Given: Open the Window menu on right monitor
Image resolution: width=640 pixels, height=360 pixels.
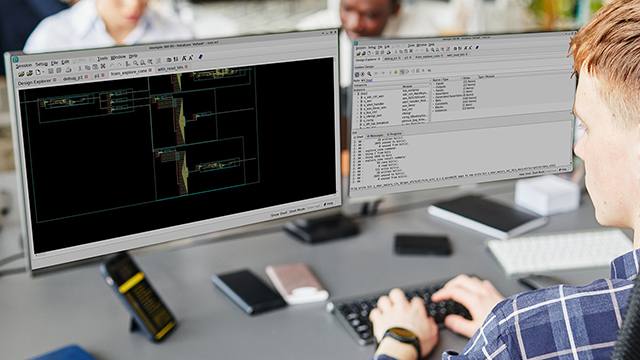Looking at the screenshot, I should point(422,45).
